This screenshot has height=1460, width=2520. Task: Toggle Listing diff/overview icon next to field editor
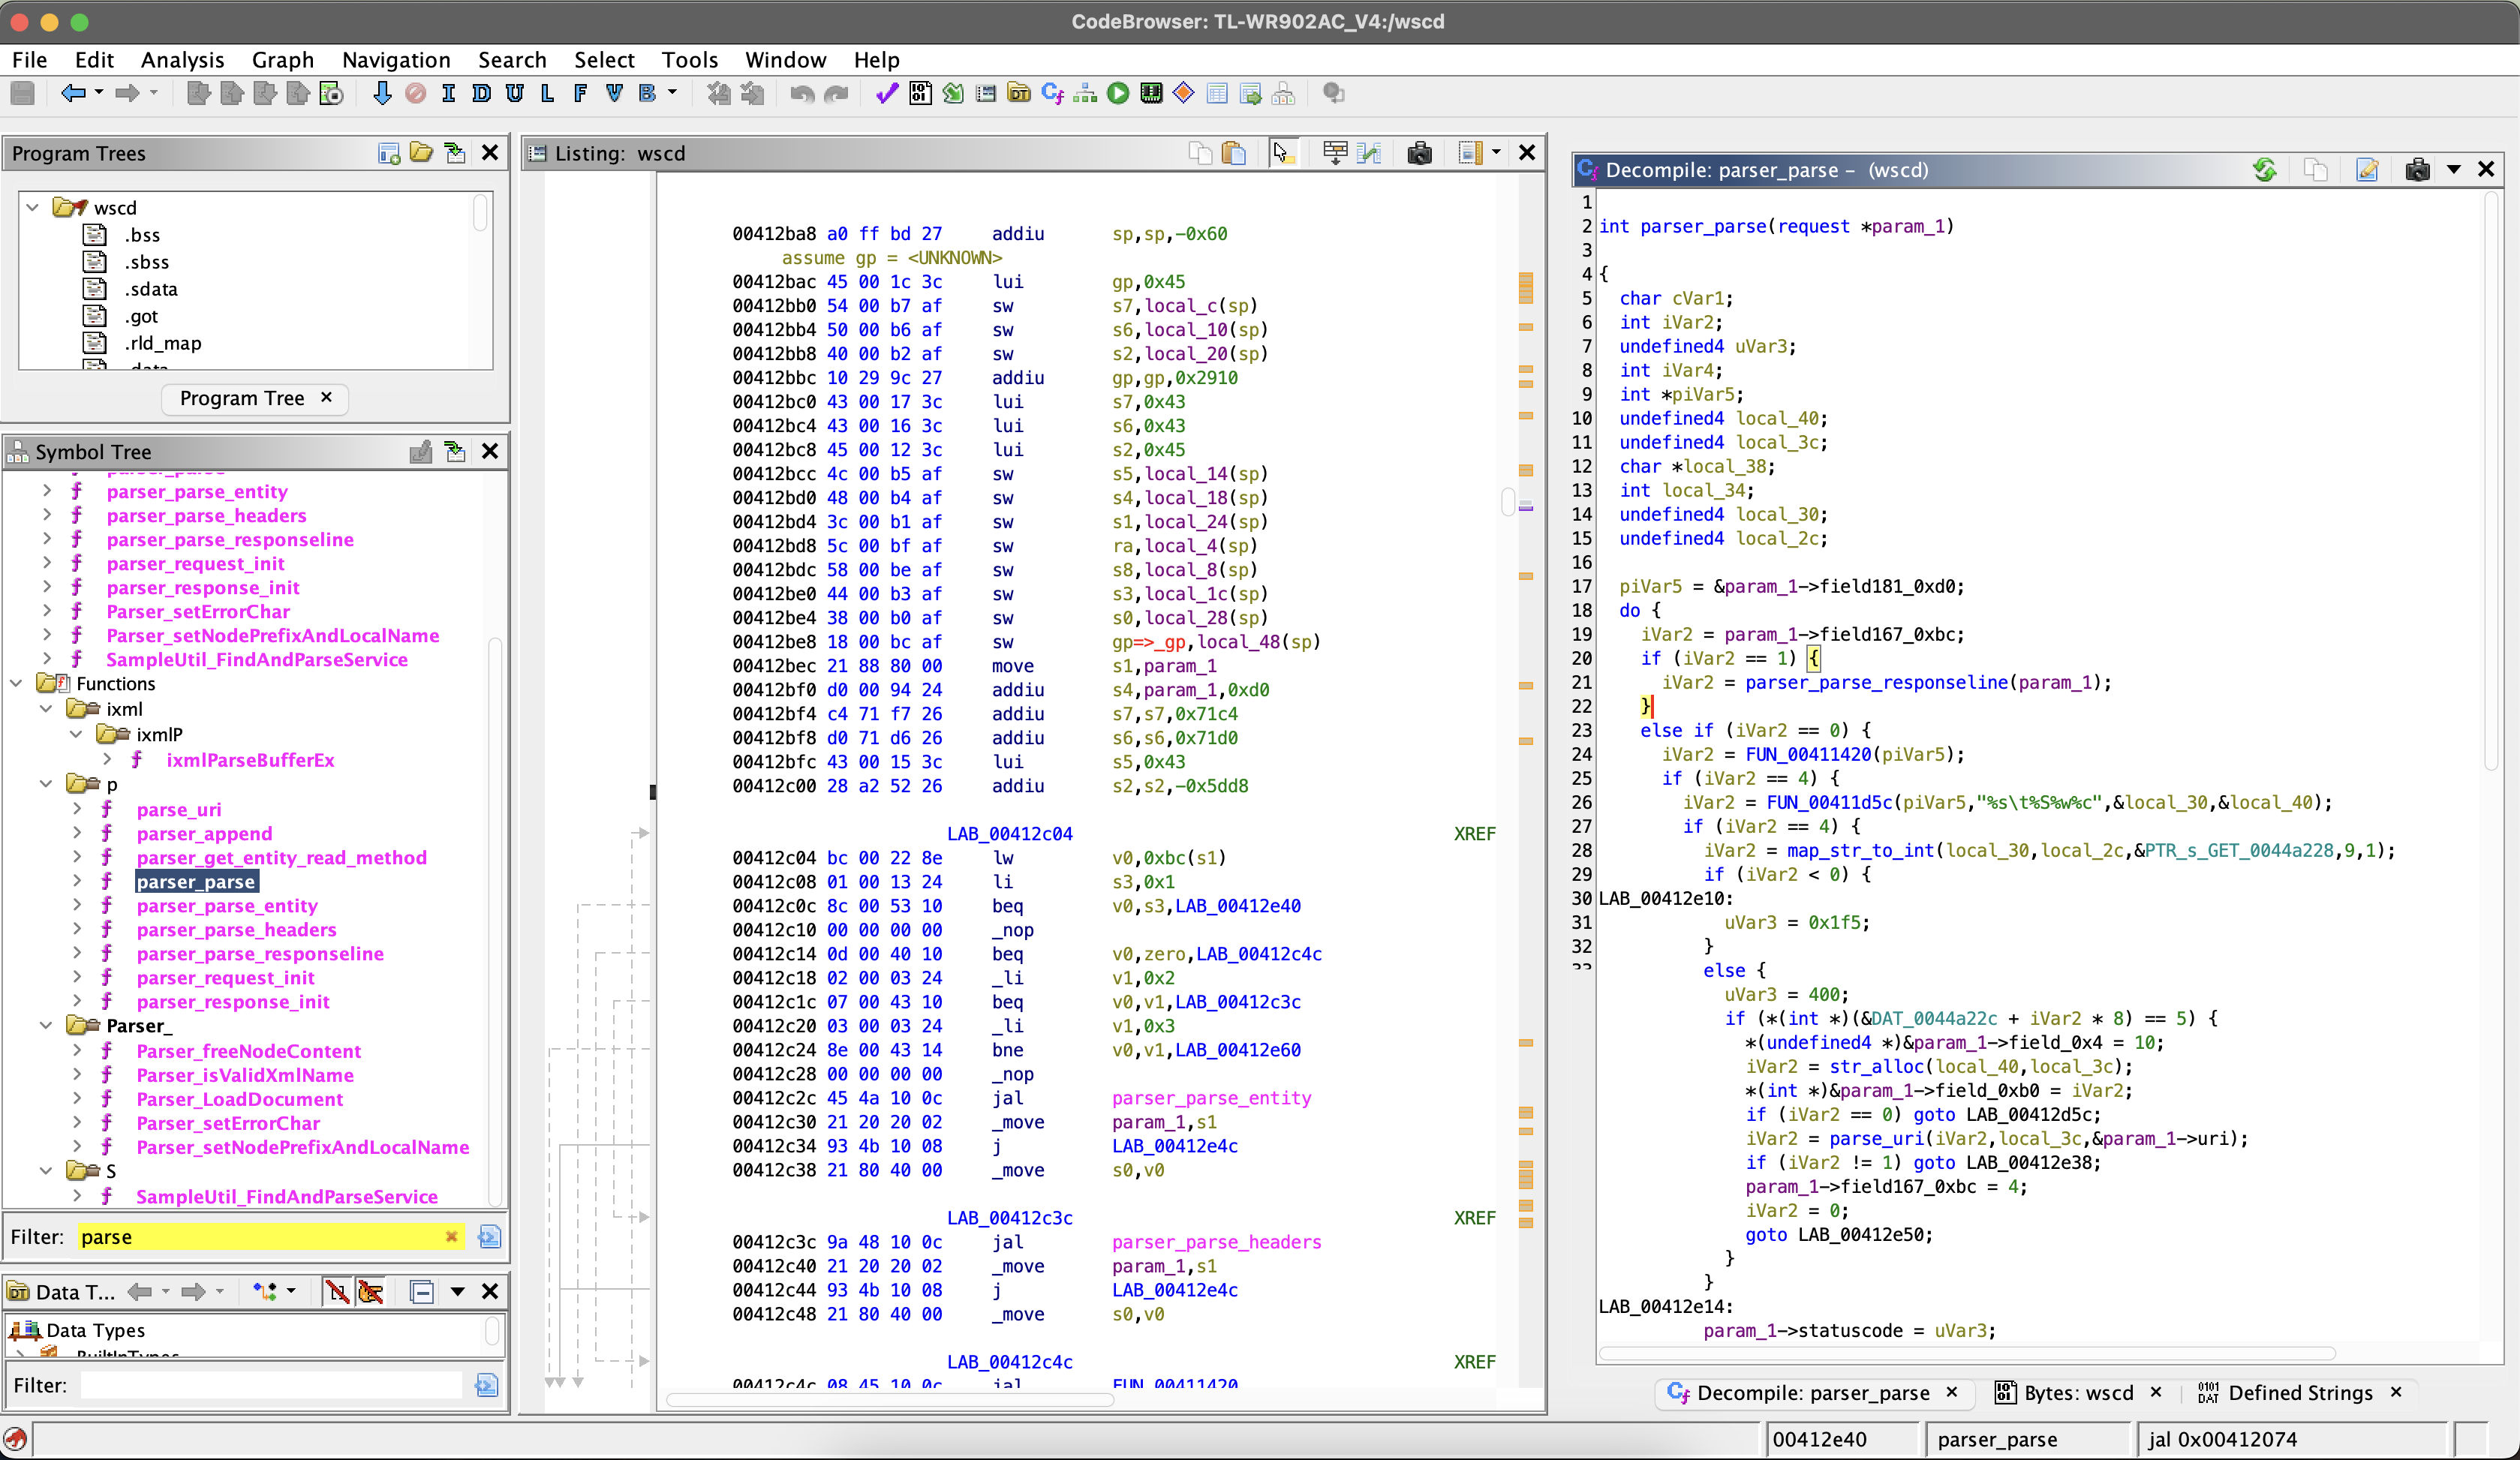(x=1369, y=153)
